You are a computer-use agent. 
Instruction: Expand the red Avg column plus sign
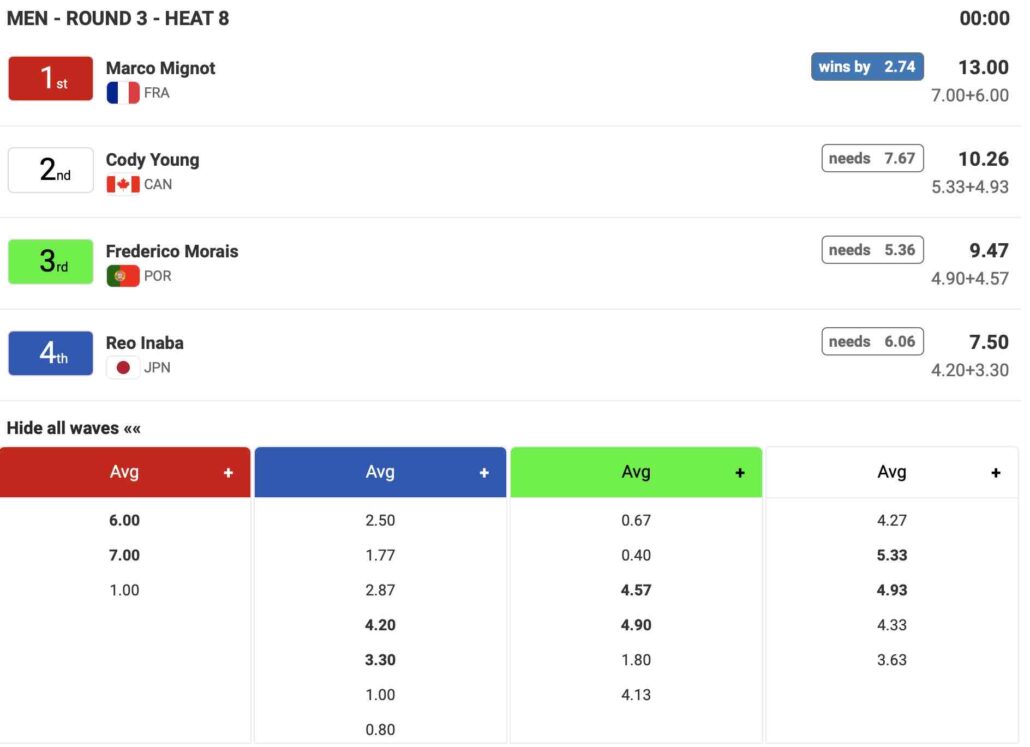[228, 473]
